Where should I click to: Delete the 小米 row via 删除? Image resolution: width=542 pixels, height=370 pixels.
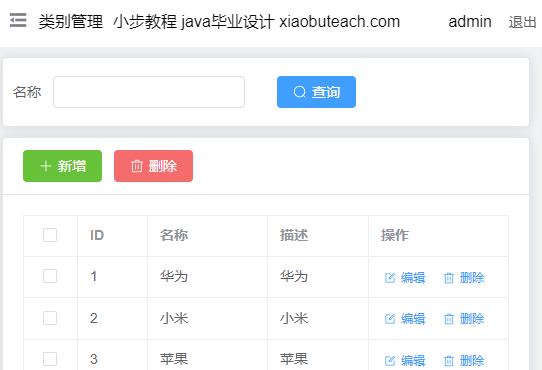[x=464, y=319]
